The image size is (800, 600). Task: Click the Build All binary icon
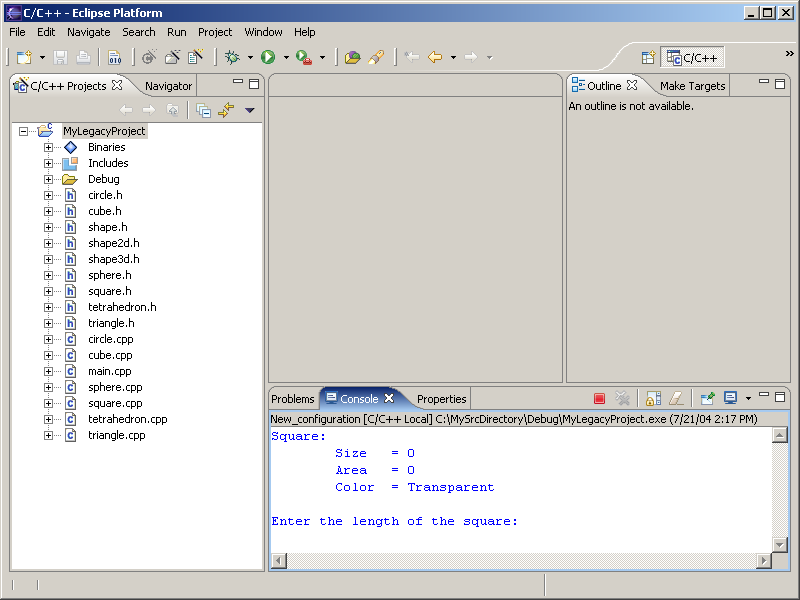pyautogui.click(x=114, y=58)
